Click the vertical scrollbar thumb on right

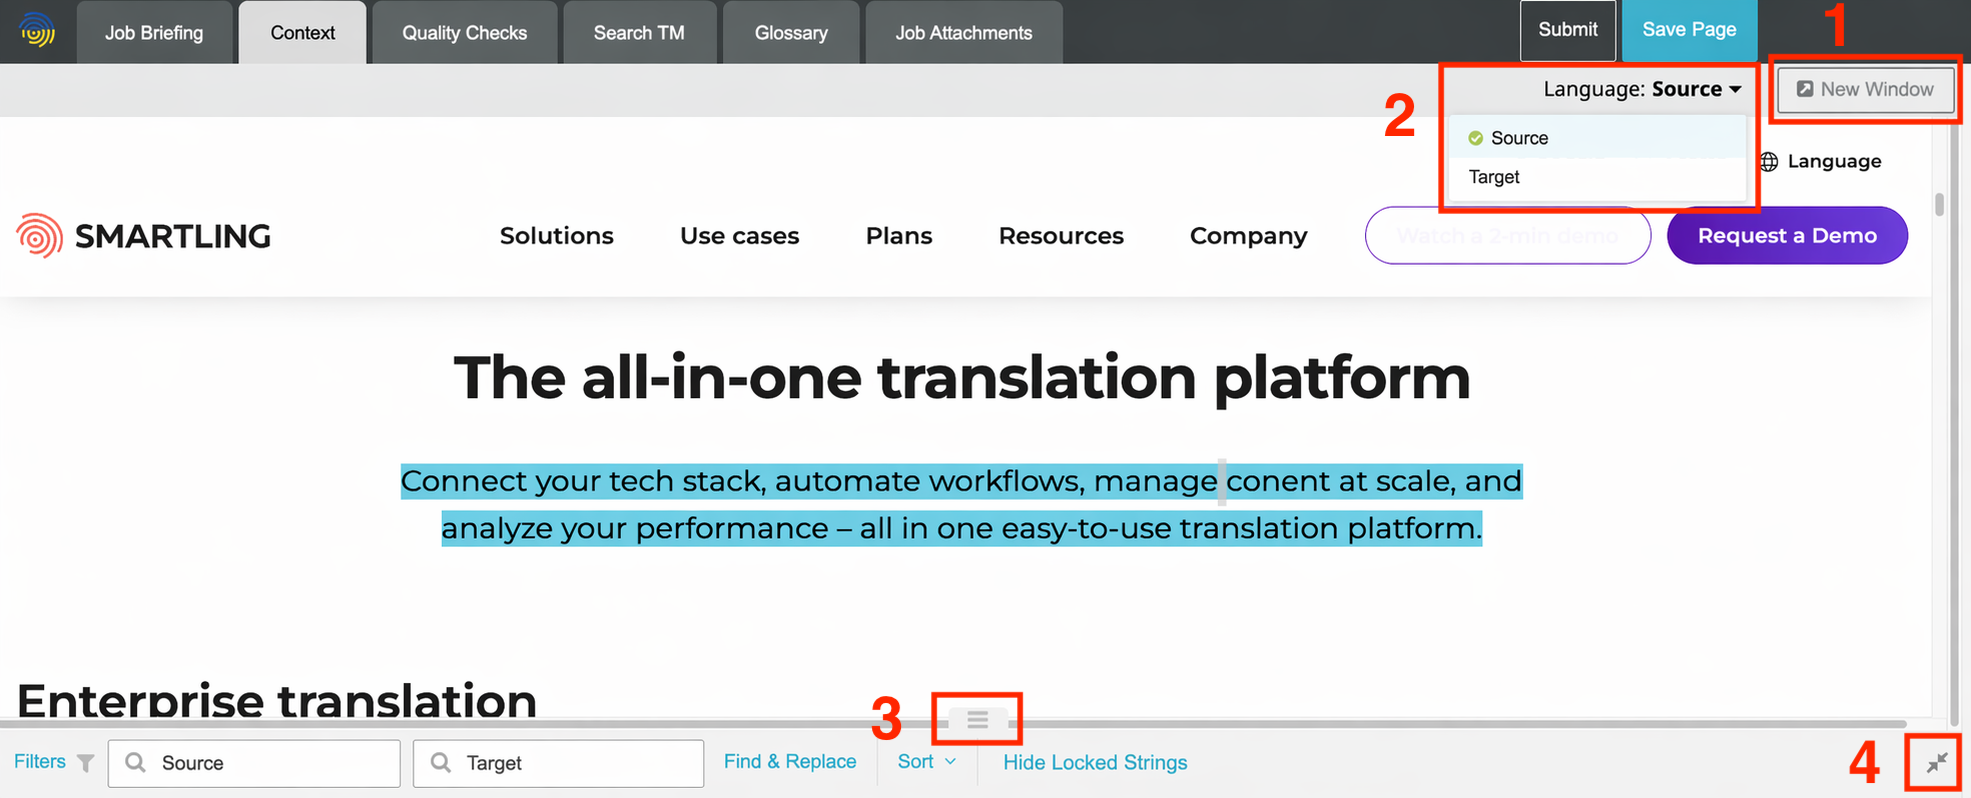tap(1939, 204)
